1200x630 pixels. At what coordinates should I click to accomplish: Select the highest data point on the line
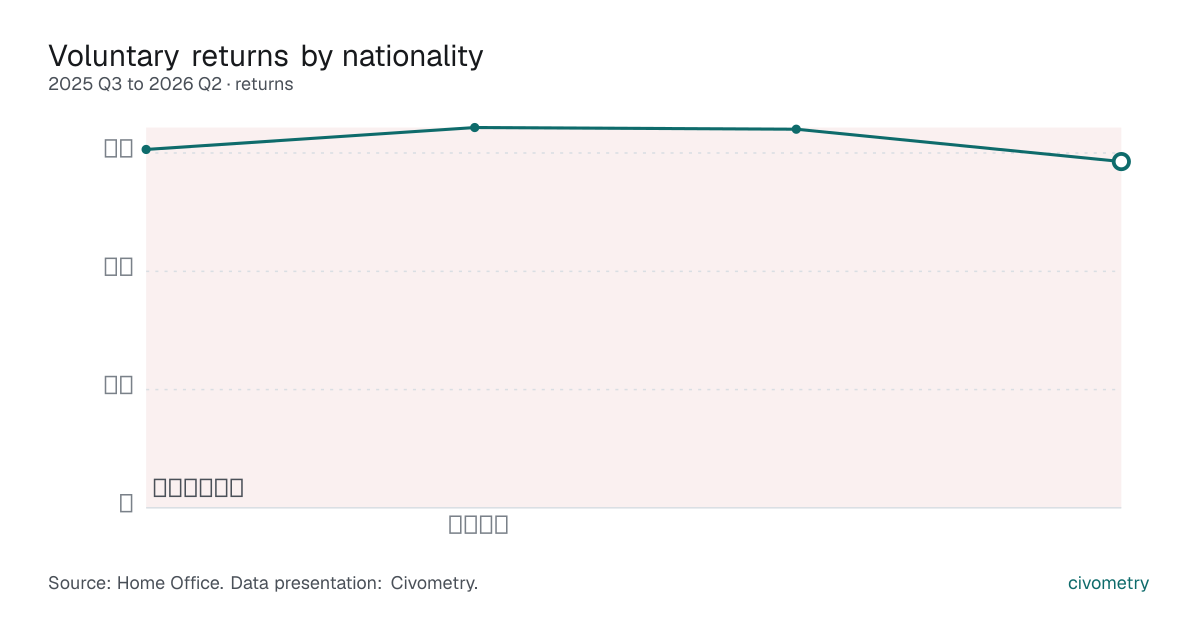(x=475, y=127)
